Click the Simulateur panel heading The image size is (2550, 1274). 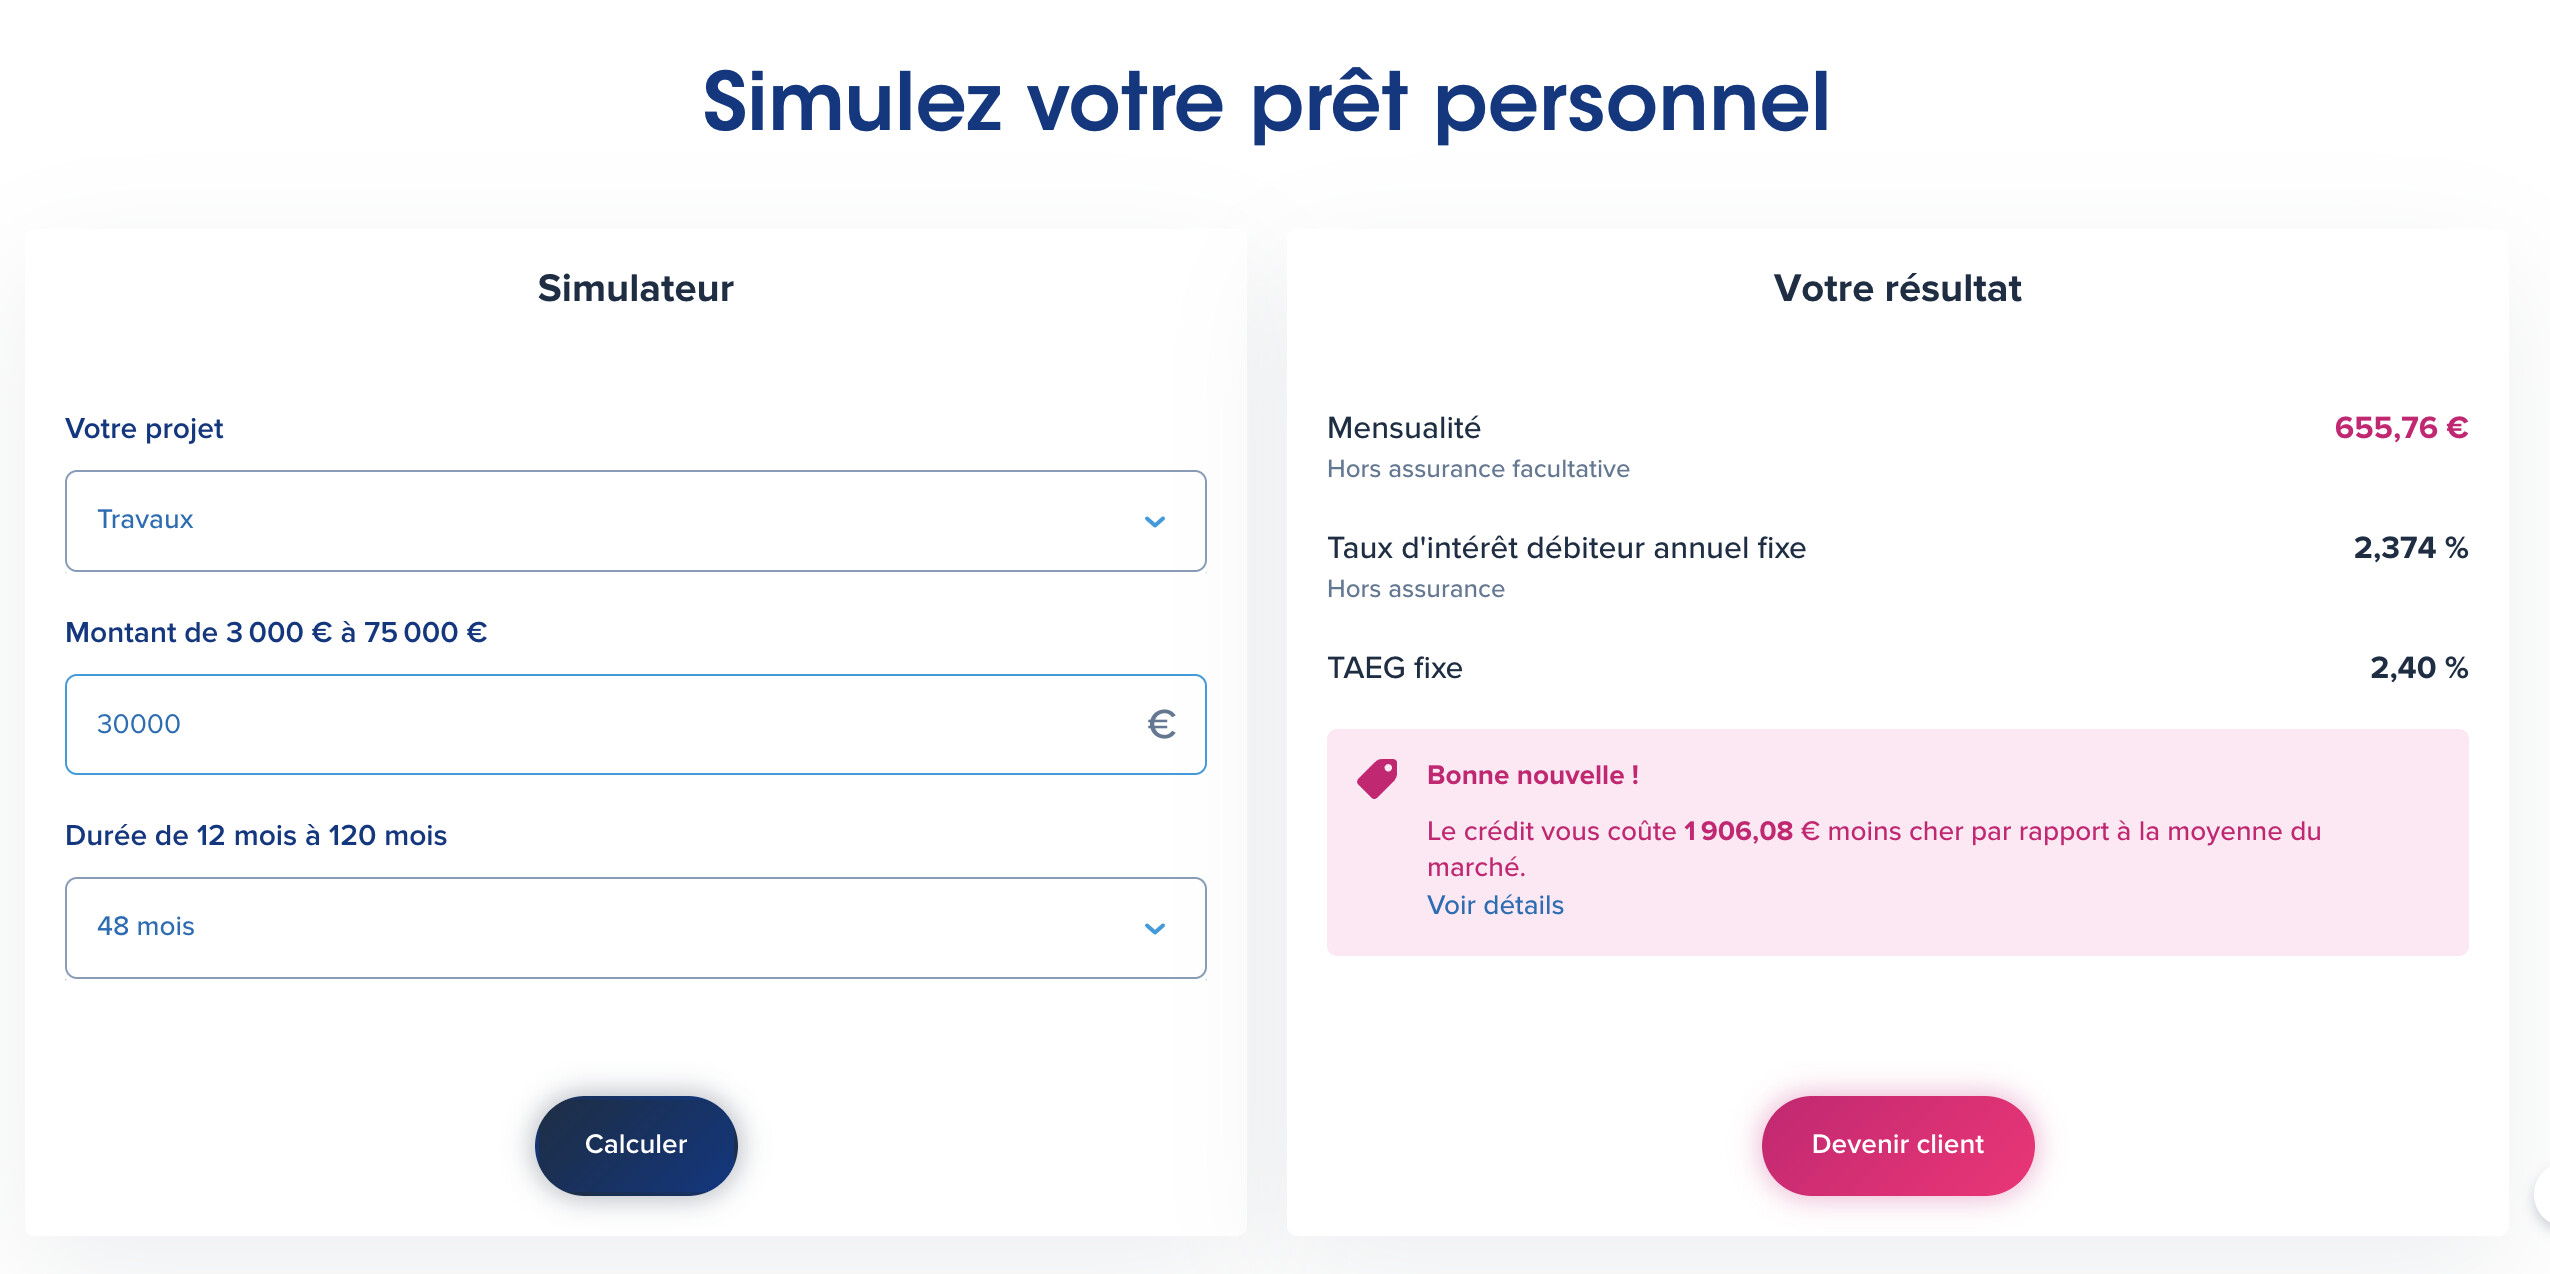point(635,288)
